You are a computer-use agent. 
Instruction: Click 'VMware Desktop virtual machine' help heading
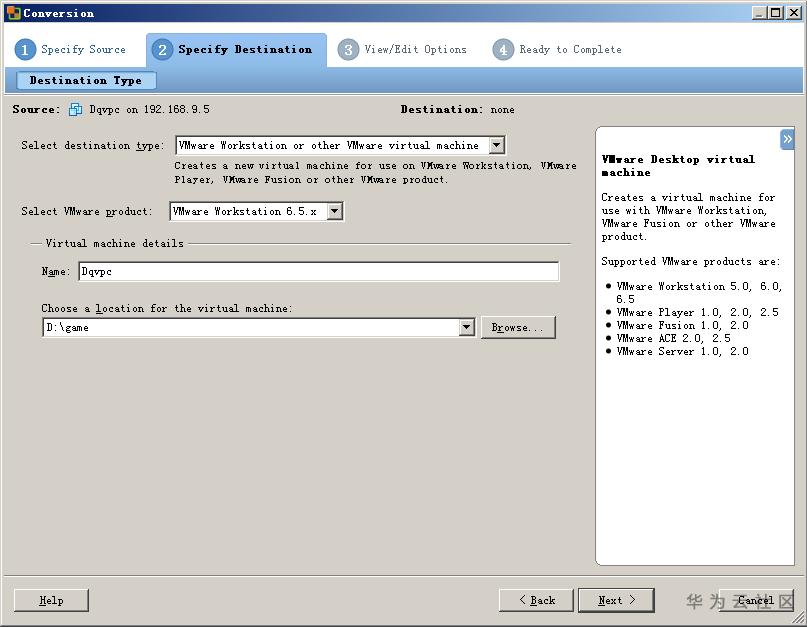[x=678, y=166]
